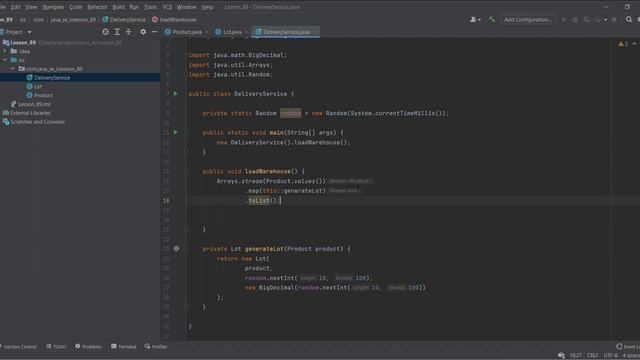
Task: Expand the .idea folder
Action: pos(5,51)
